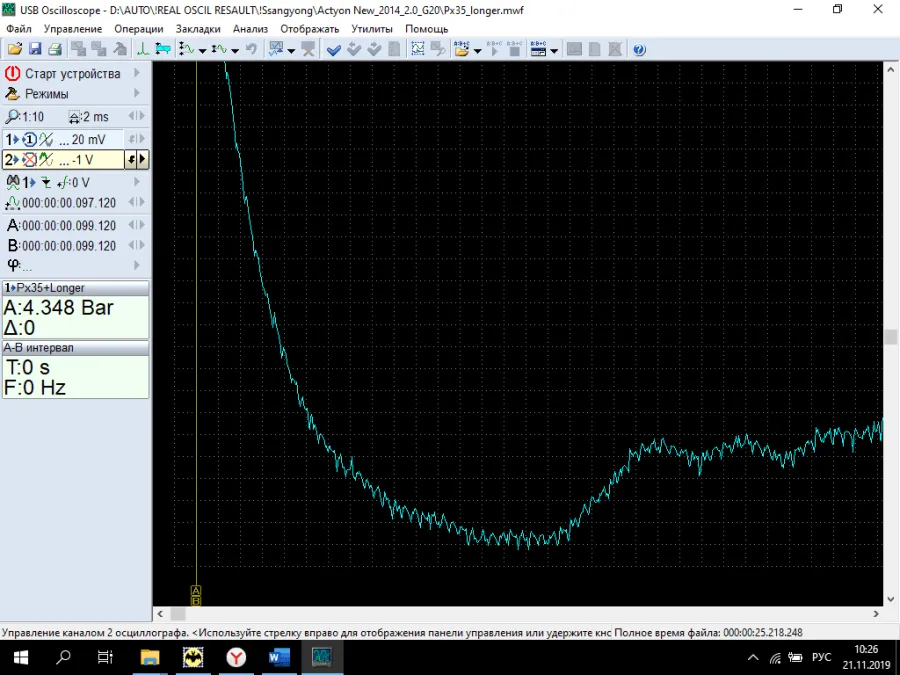The image size is (900, 675).
Task: Click the blue help question mark icon
Action: [639, 49]
